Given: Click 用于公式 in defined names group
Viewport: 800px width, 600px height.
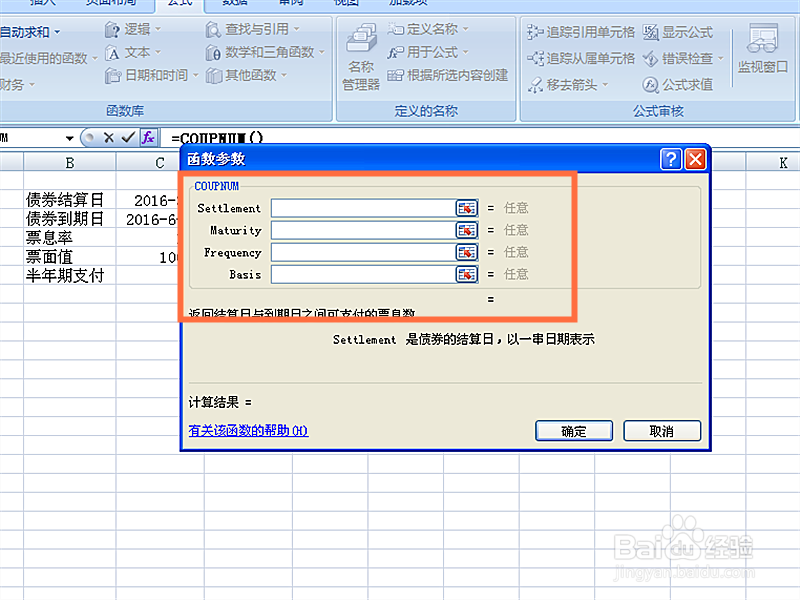Looking at the screenshot, I should click(x=428, y=52).
